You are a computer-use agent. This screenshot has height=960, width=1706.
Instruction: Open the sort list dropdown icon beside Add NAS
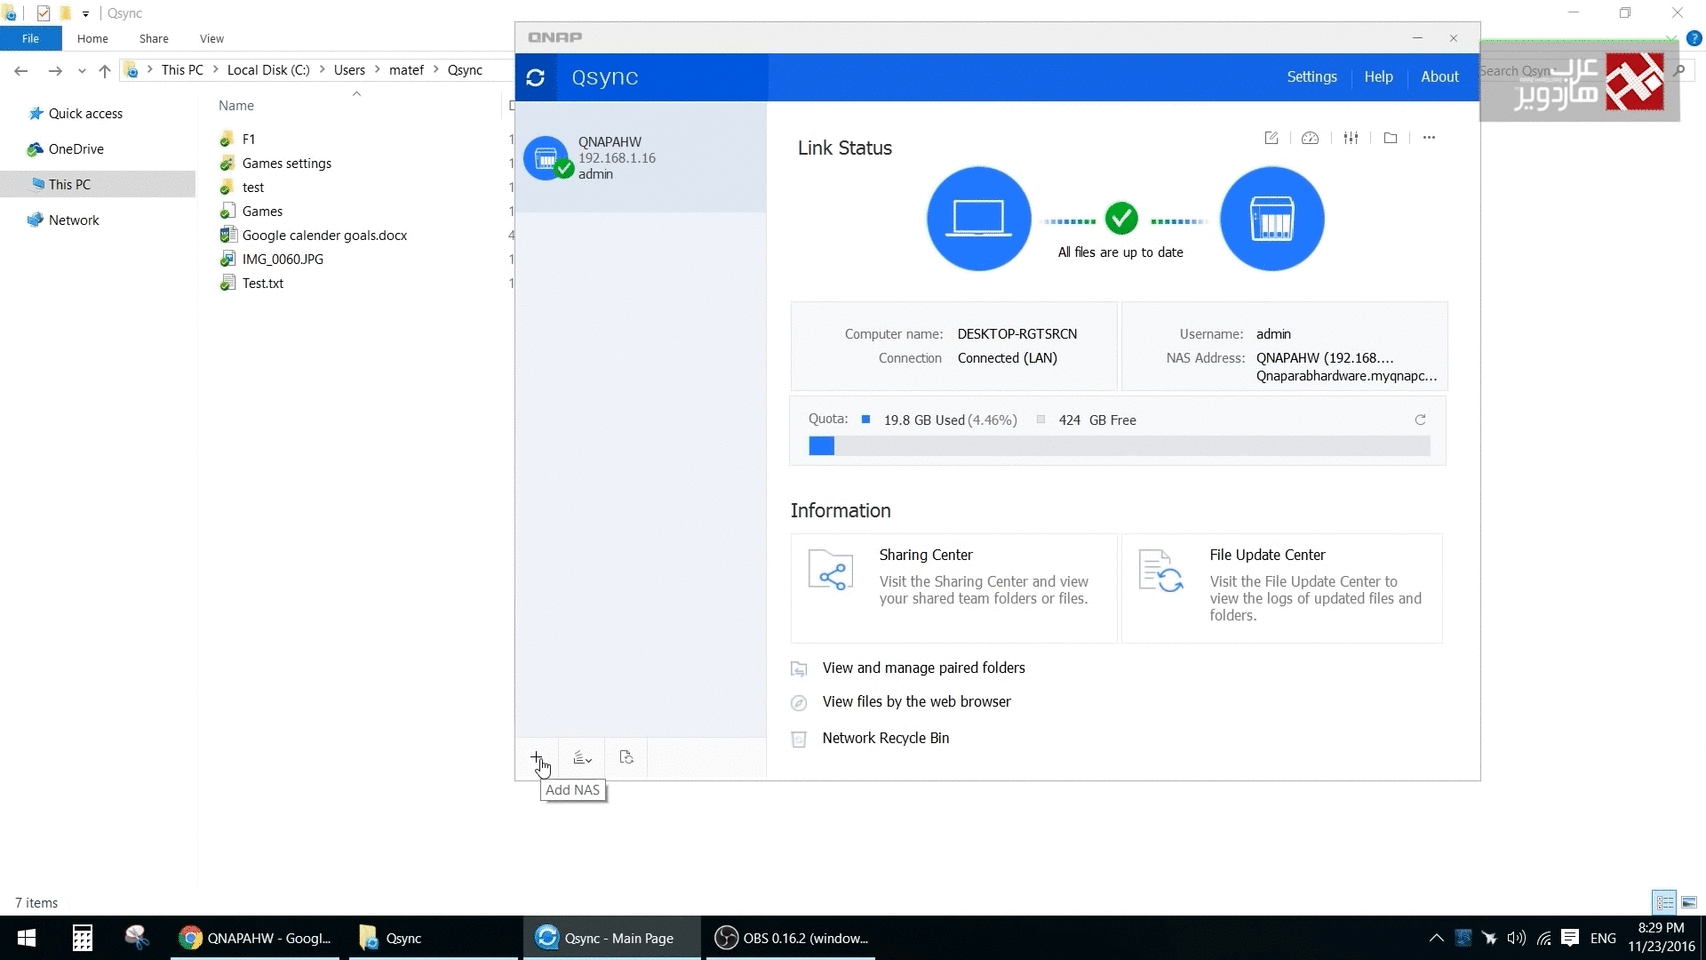[582, 758]
